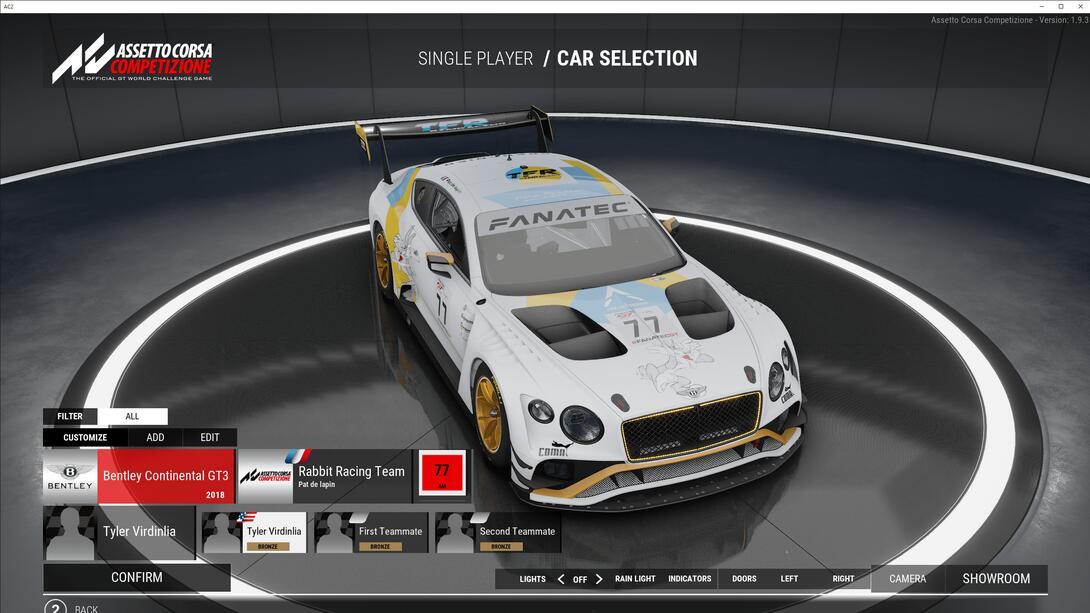Open the Filter value showing ALL
Viewport: 1090px width, 613px height.
pyautogui.click(x=132, y=416)
